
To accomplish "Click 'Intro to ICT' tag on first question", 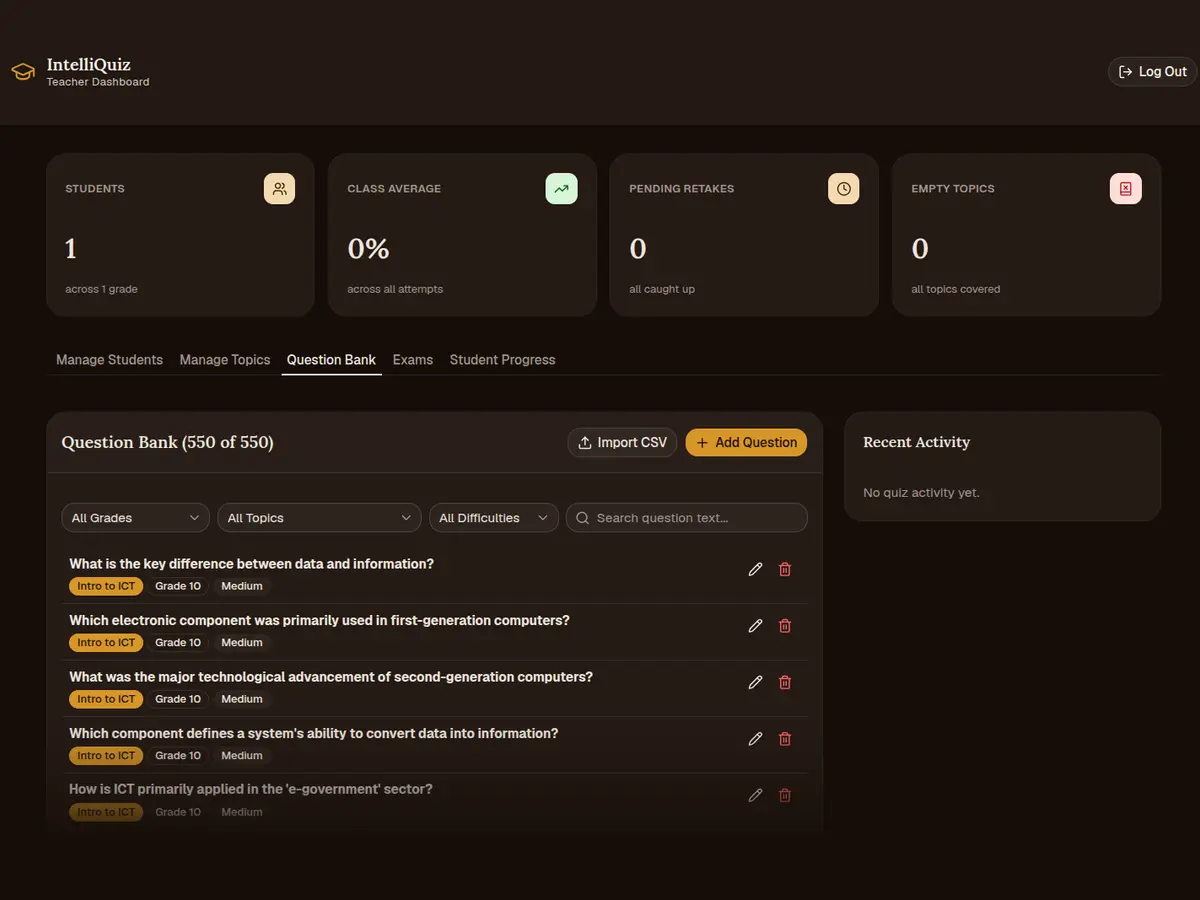I will pos(106,586).
